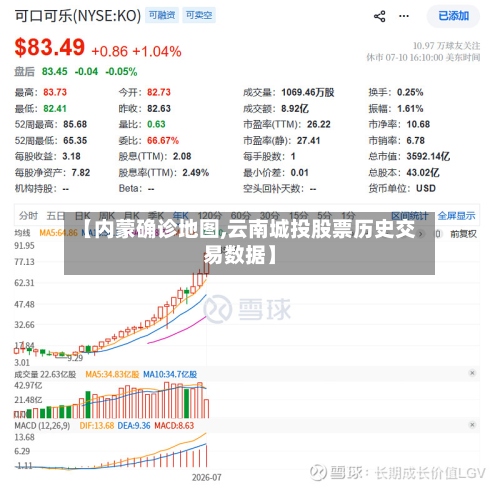The image size is (500, 488).
Task: Select the 1分 chart tab
Action: 348,216
